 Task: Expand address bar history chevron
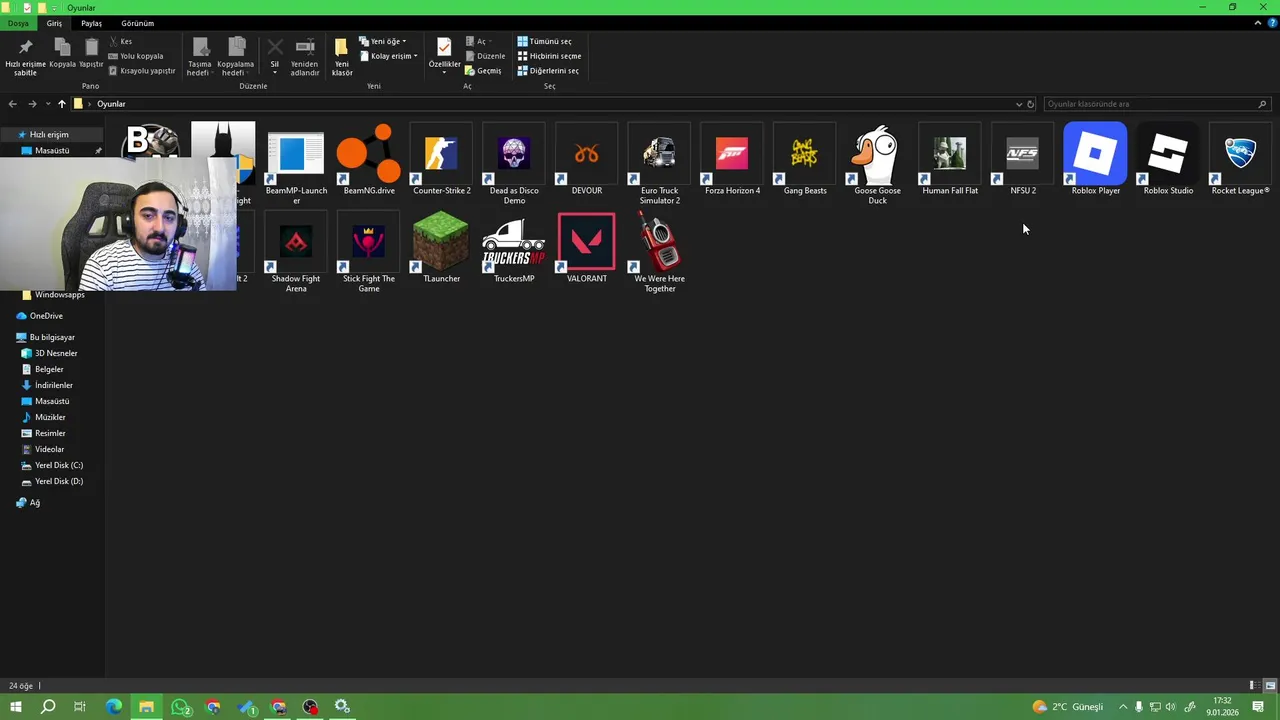click(1019, 104)
